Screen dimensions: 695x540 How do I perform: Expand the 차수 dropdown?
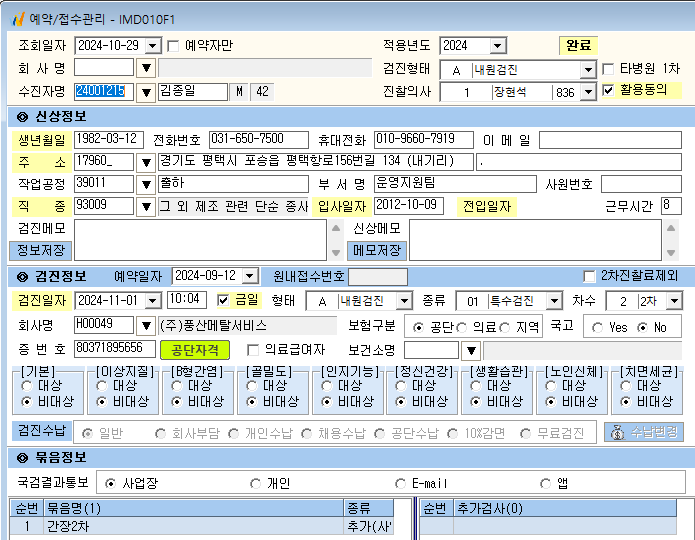tap(674, 301)
